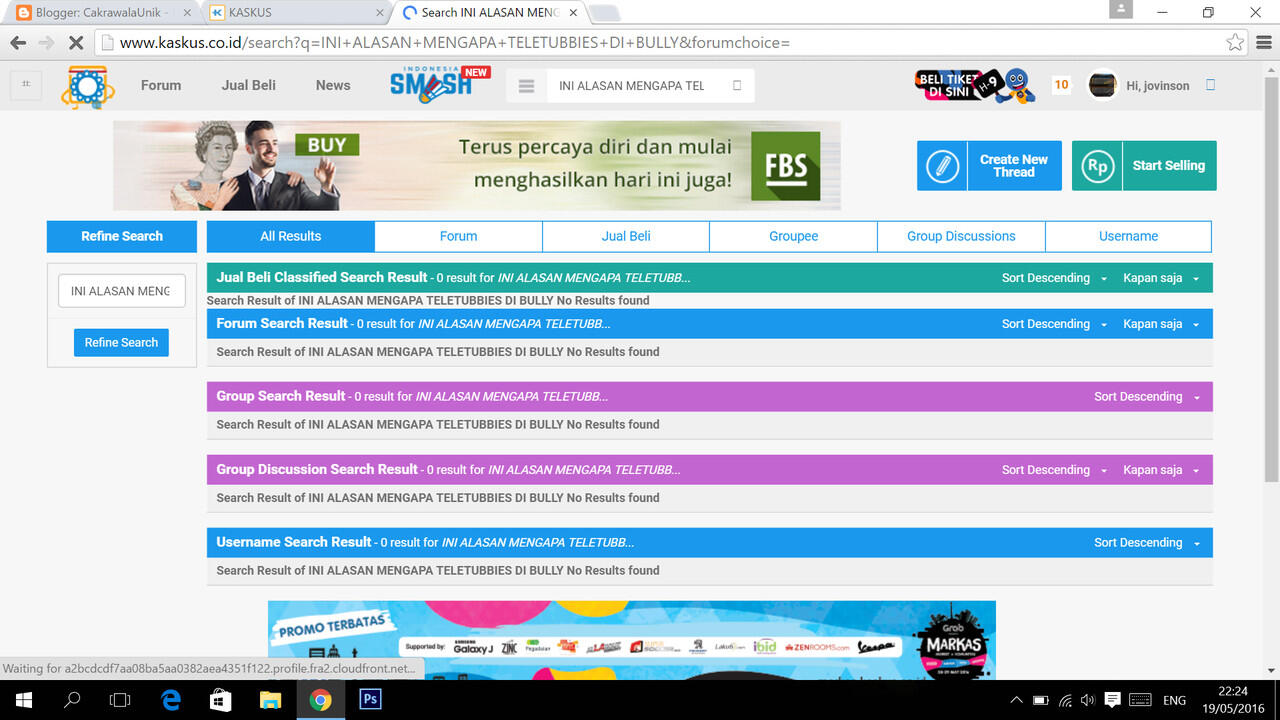
Task: Go to Jual Beli in top navigation
Action: (249, 85)
